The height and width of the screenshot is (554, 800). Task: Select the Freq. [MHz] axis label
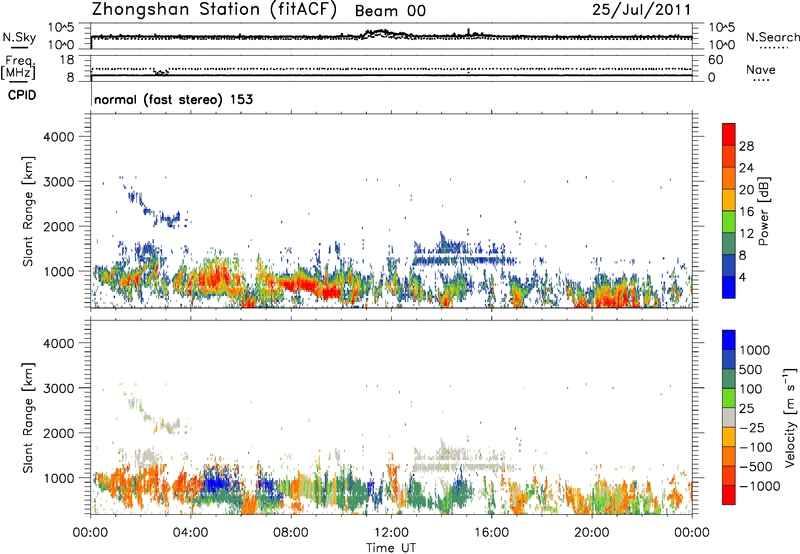pyautogui.click(x=18, y=68)
